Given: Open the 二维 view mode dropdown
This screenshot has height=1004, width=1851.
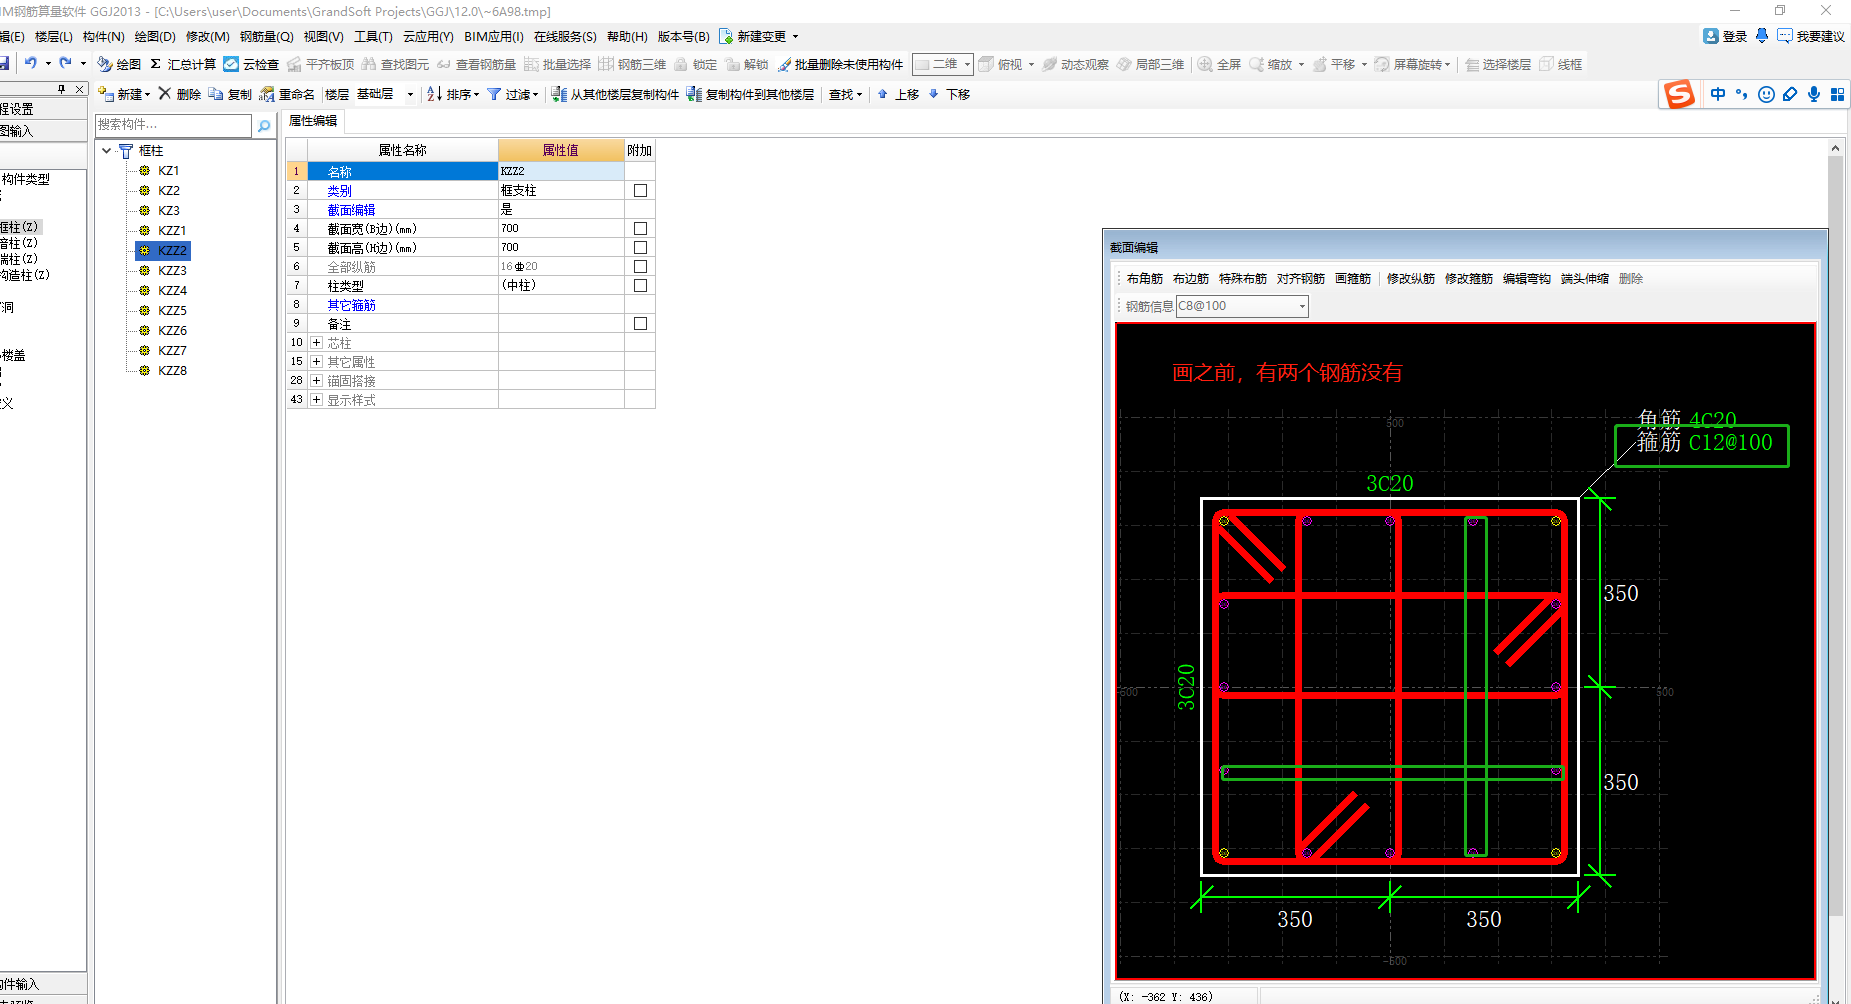Looking at the screenshot, I should [x=967, y=64].
